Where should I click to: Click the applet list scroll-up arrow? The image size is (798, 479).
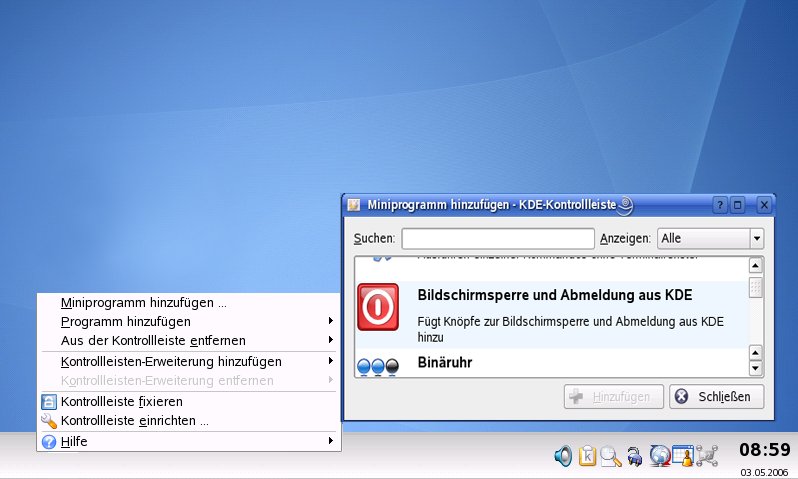tap(756, 266)
